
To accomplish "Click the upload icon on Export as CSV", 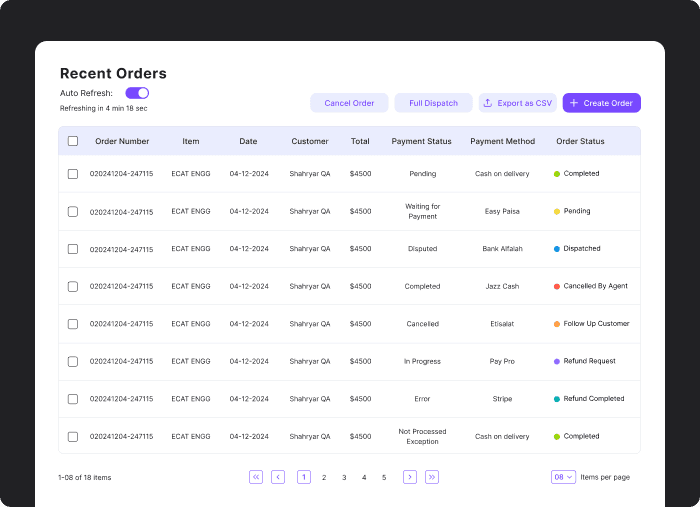I will 488,103.
